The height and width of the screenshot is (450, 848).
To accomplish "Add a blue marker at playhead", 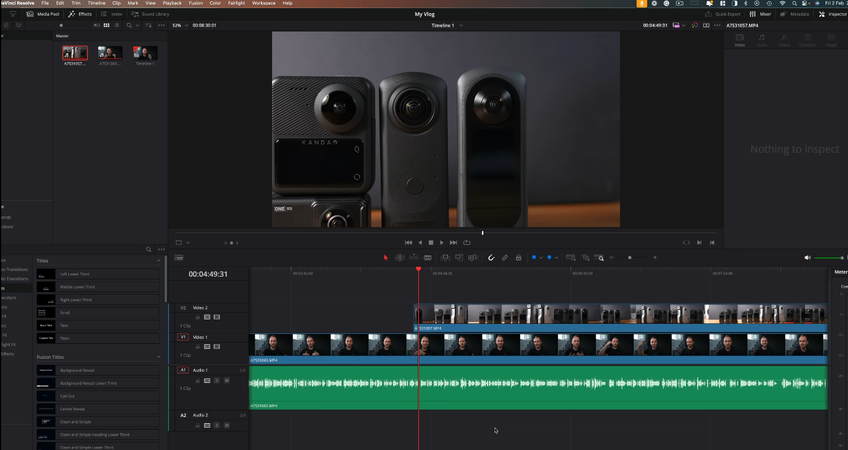I will click(x=549, y=258).
